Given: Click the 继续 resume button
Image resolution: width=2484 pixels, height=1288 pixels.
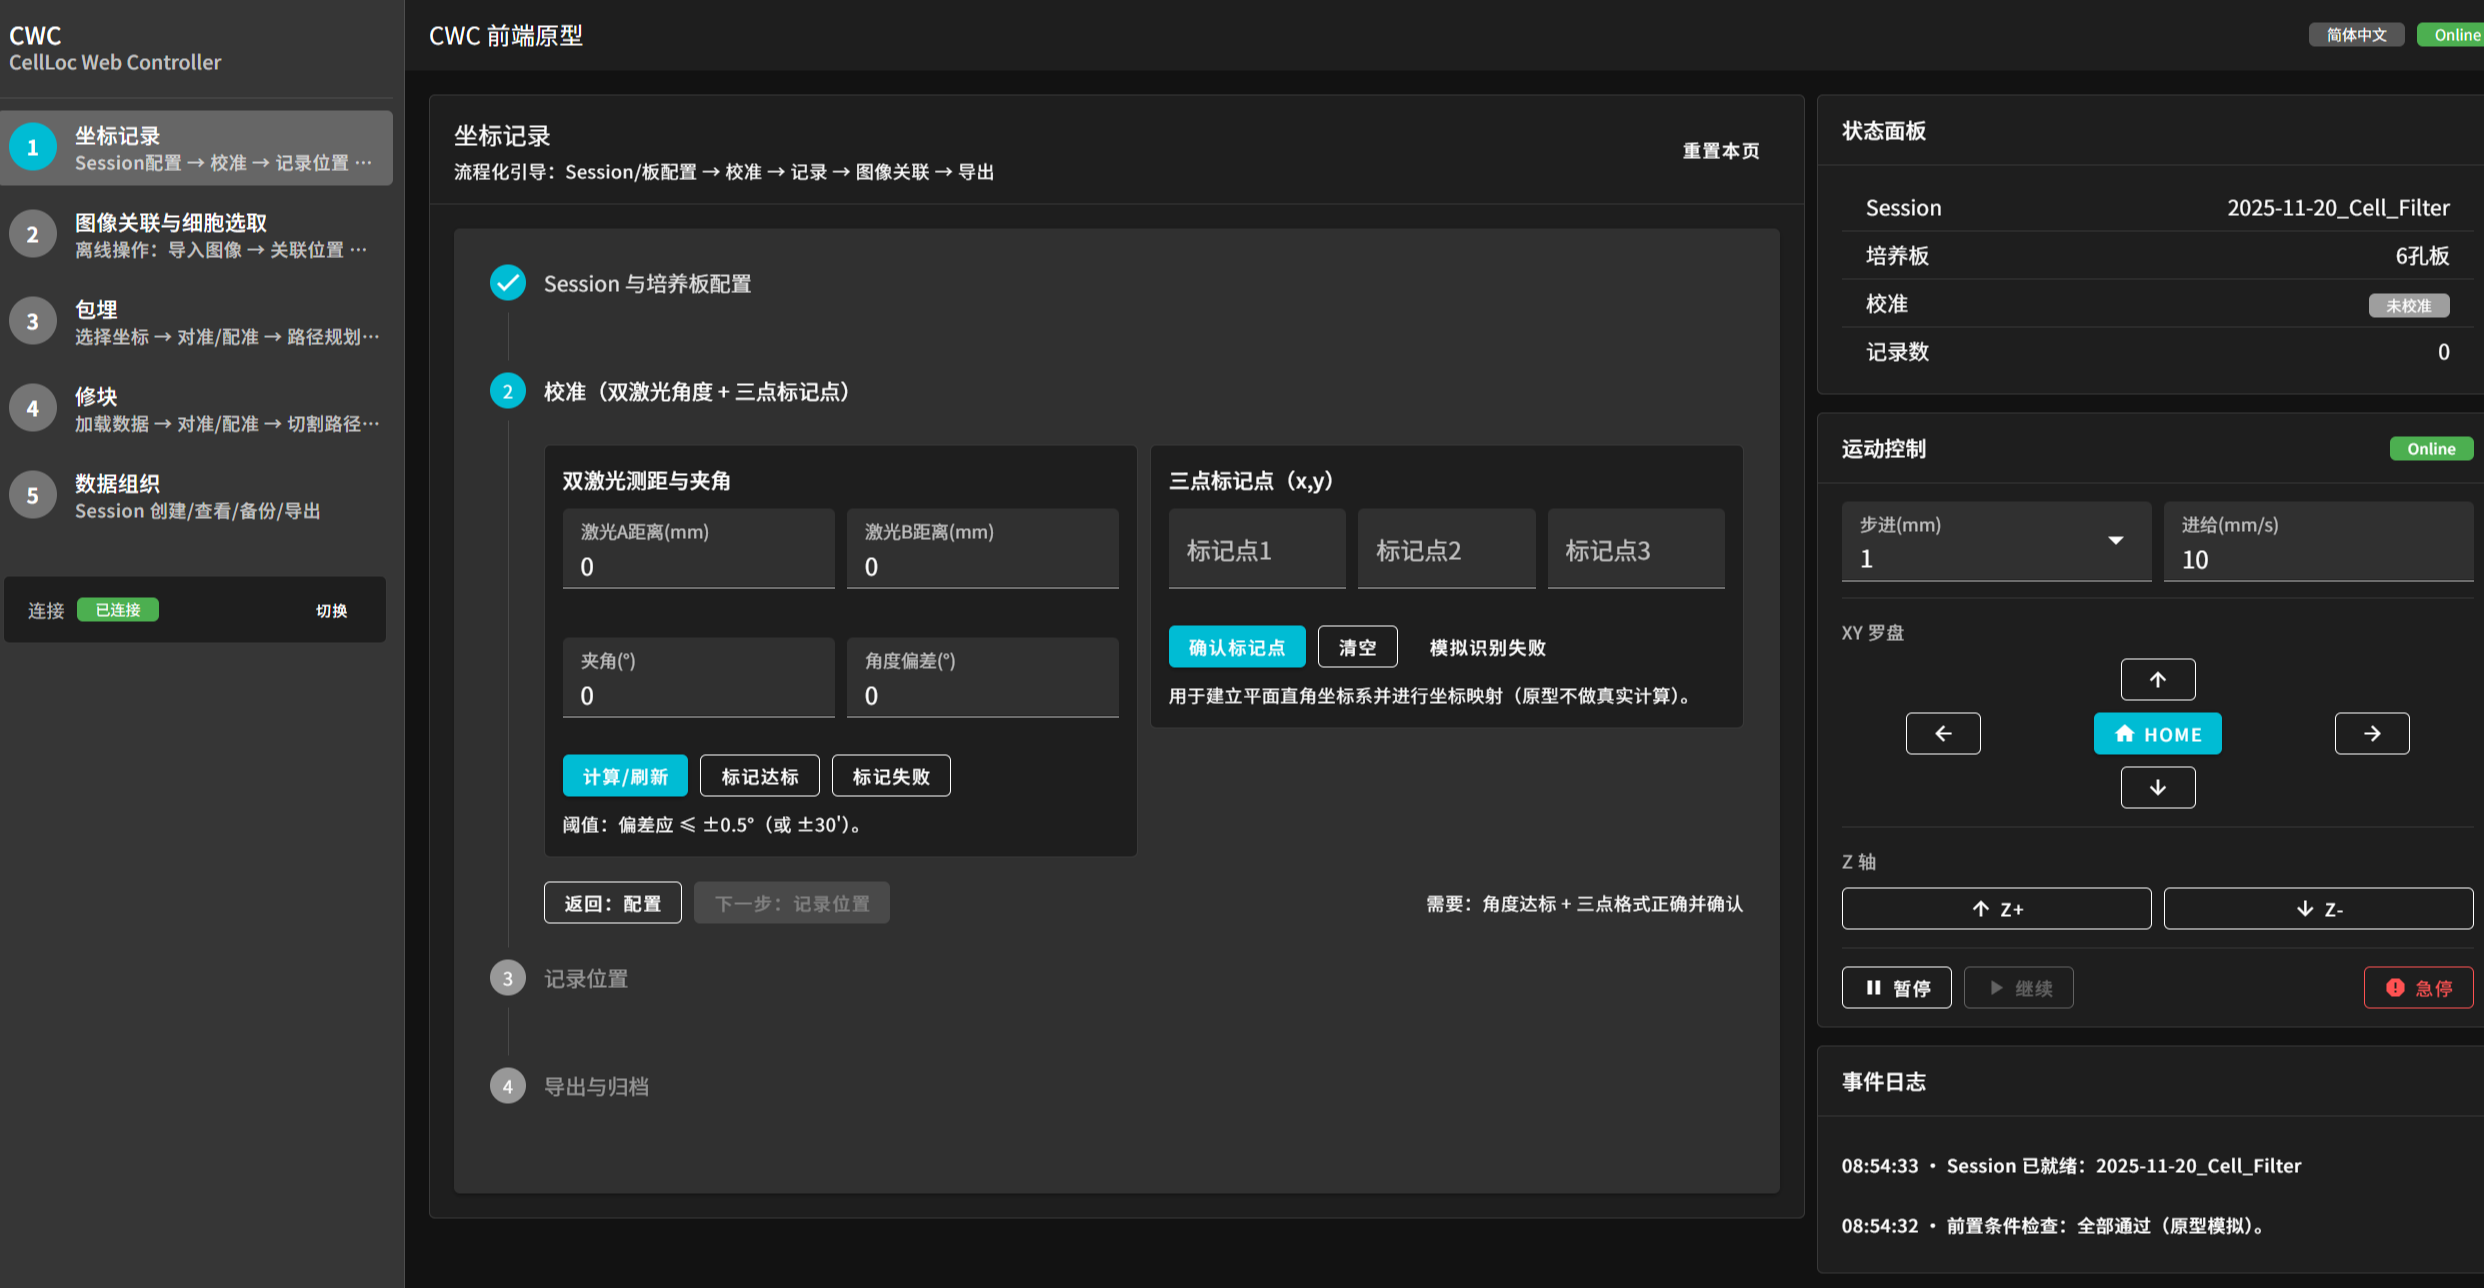Looking at the screenshot, I should 2018,988.
